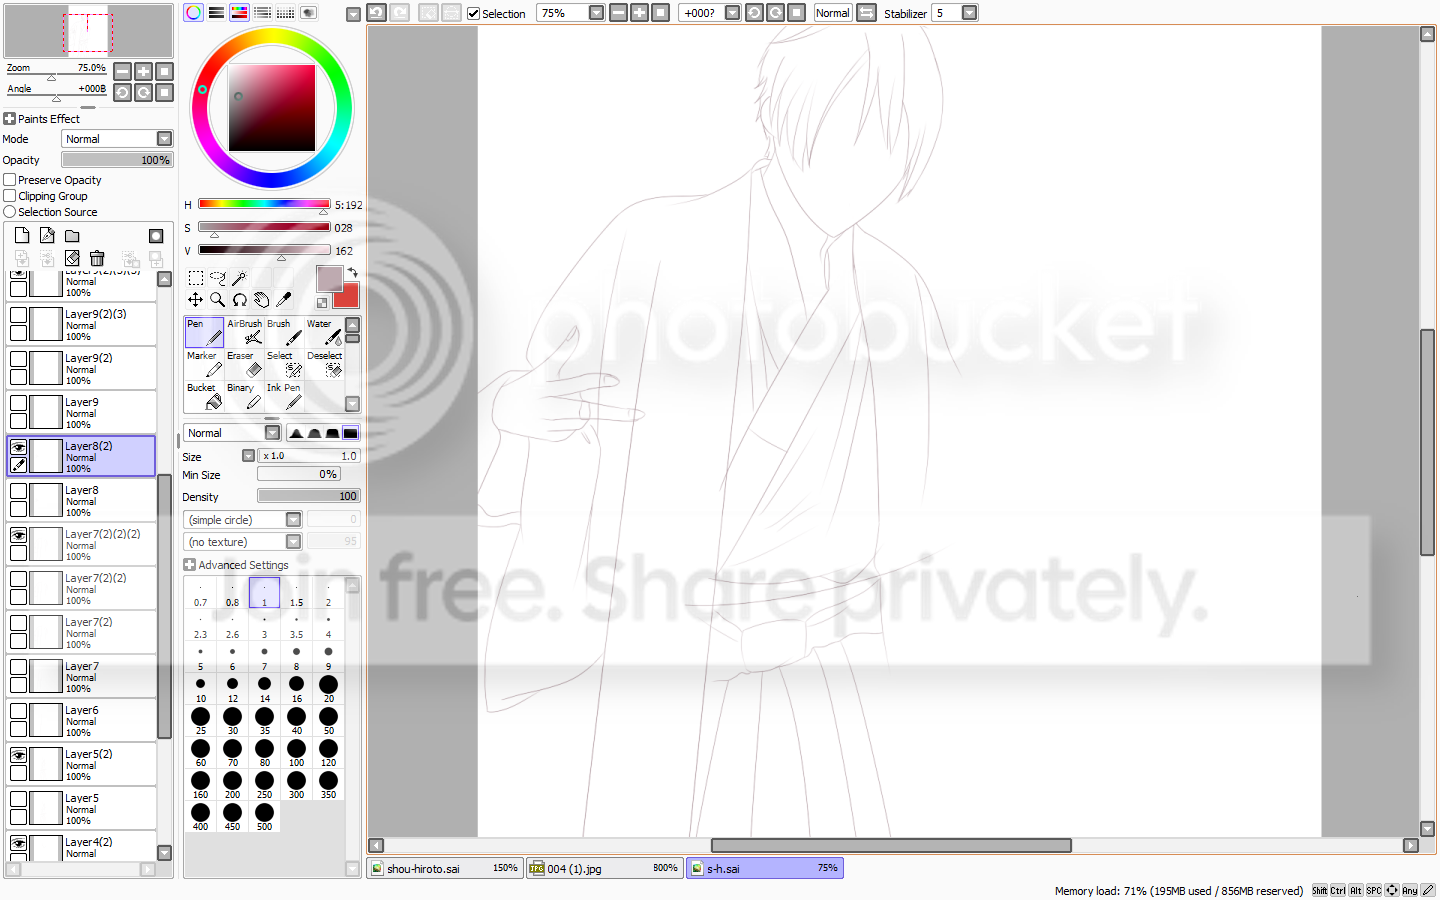Show the HSV slider panel tab
The image size is (1440, 900).
click(x=239, y=13)
